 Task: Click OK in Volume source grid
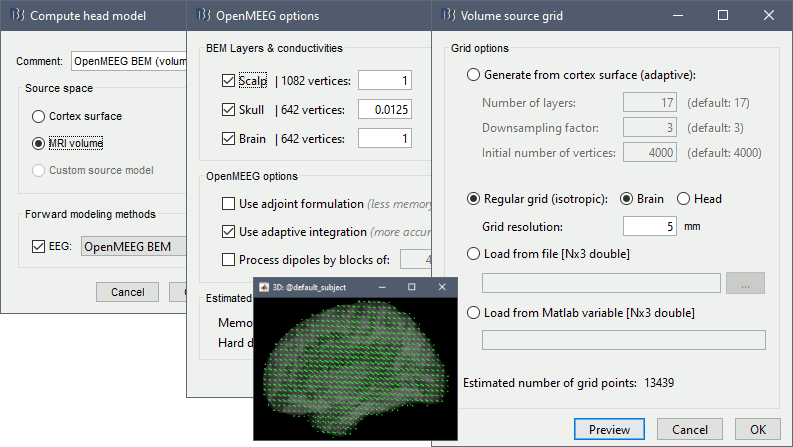tap(757, 429)
